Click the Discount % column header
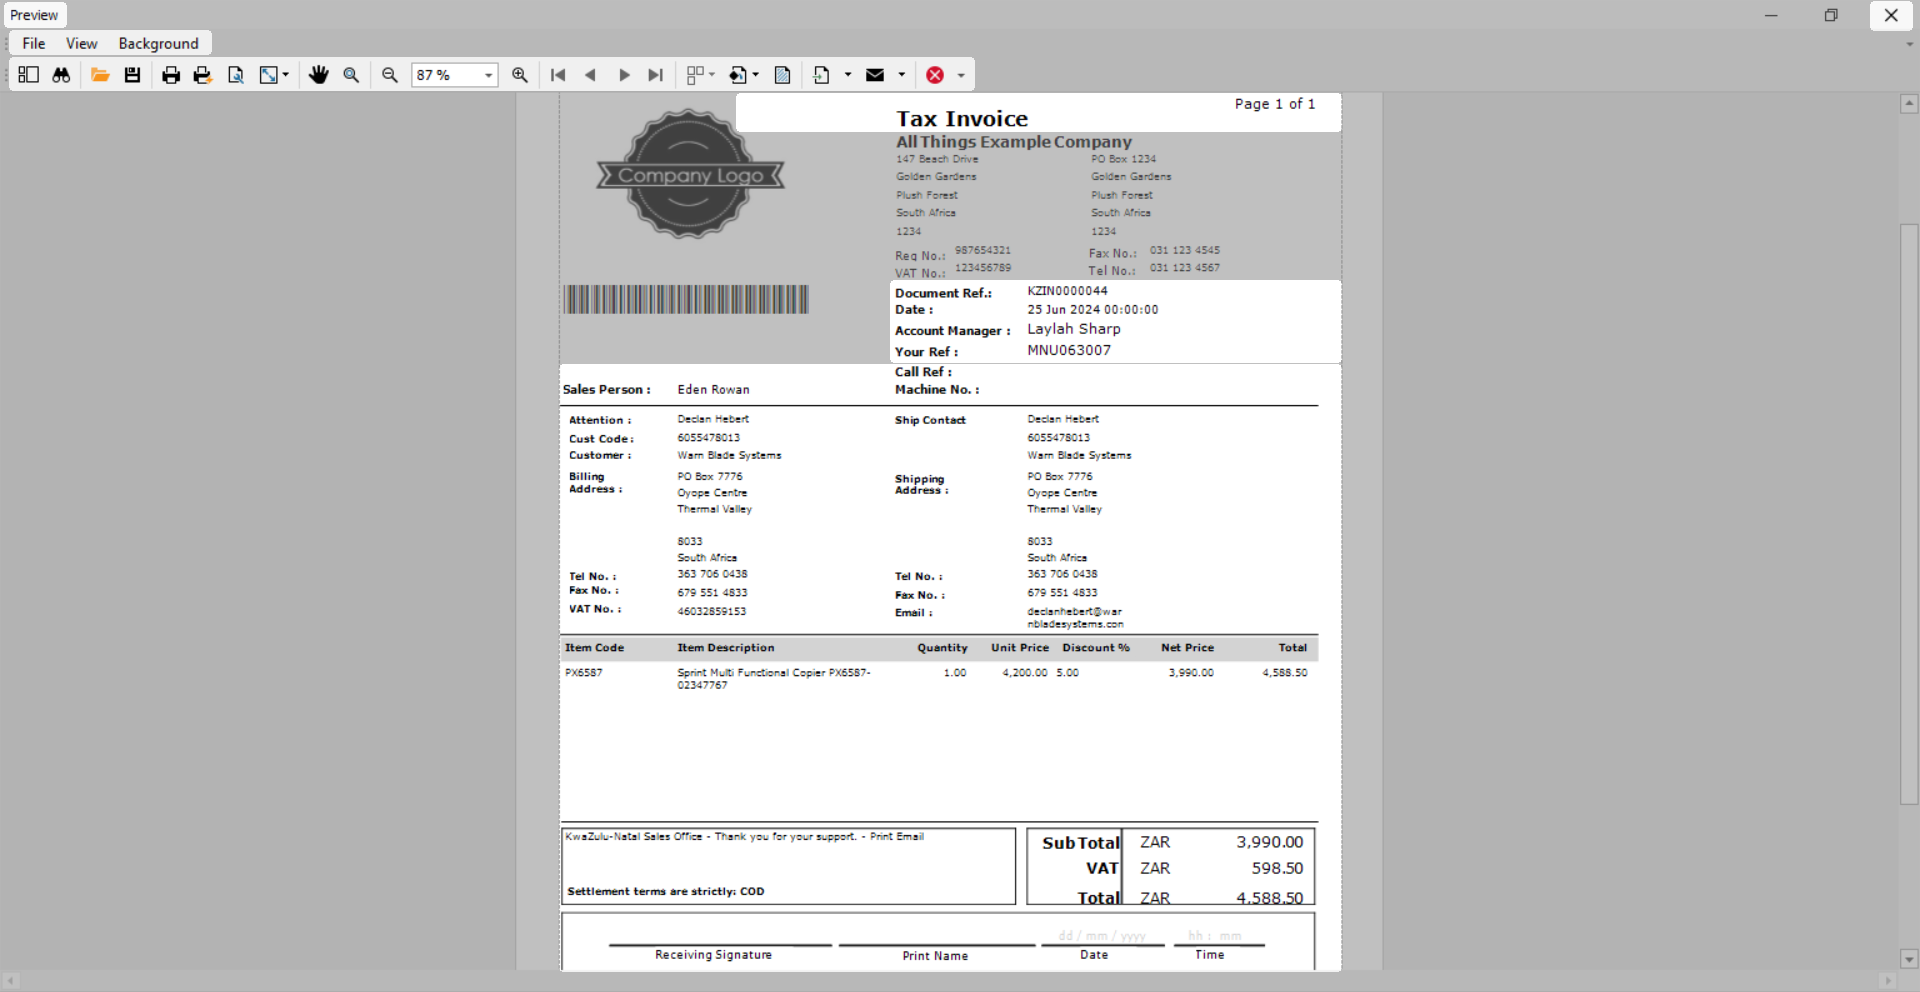Image resolution: width=1920 pixels, height=992 pixels. tap(1096, 648)
